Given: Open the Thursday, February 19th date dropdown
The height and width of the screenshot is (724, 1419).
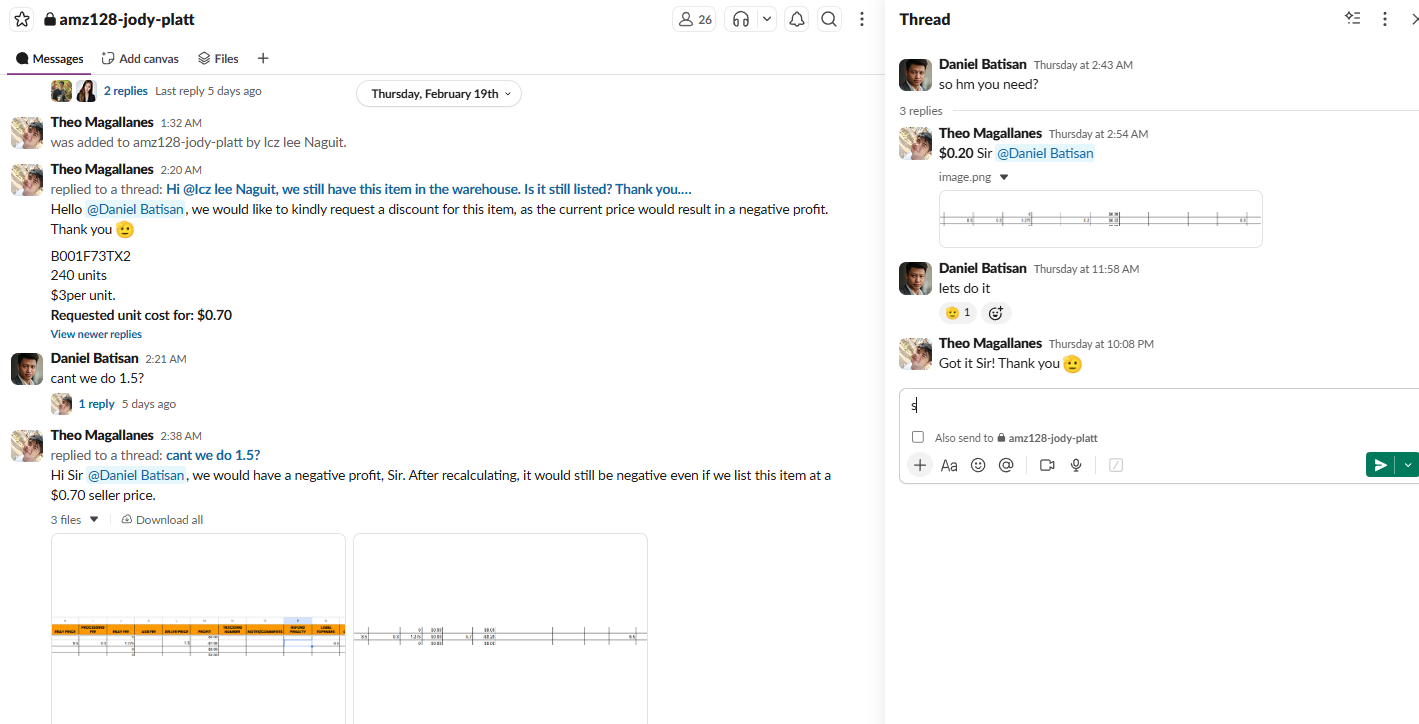Looking at the screenshot, I should pyautogui.click(x=439, y=94).
